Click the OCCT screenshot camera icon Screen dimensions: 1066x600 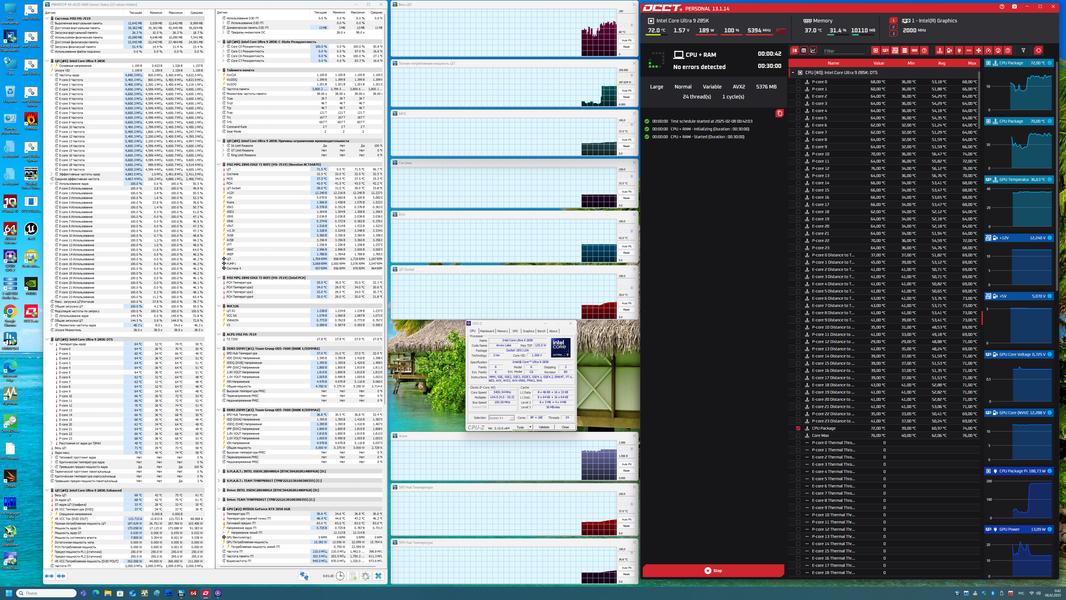click(x=1014, y=7)
